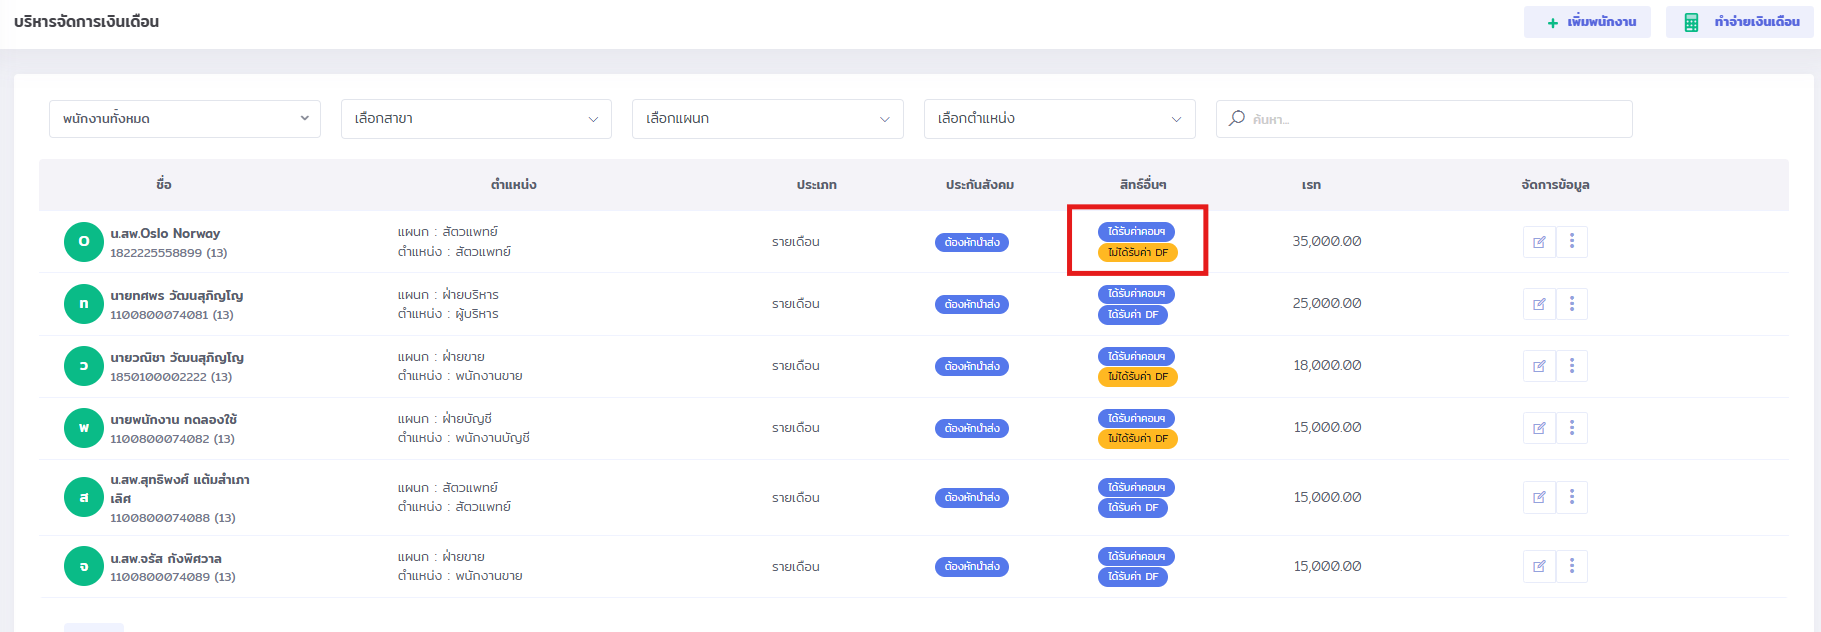The height and width of the screenshot is (632, 1821).
Task: Click yellow ไม่ได้รับค่า DF badge in first row
Action: (1137, 253)
